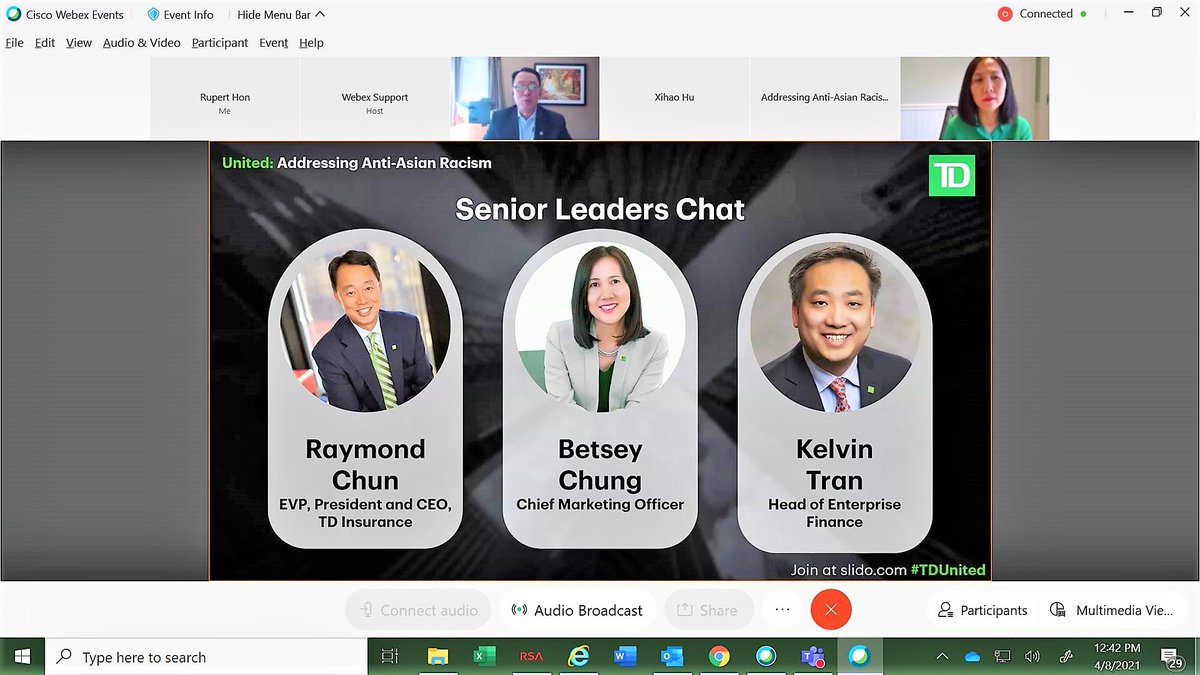Screen dimensions: 1200x675
Task: Open Internet Explorer from taskbar
Action: [x=578, y=657]
